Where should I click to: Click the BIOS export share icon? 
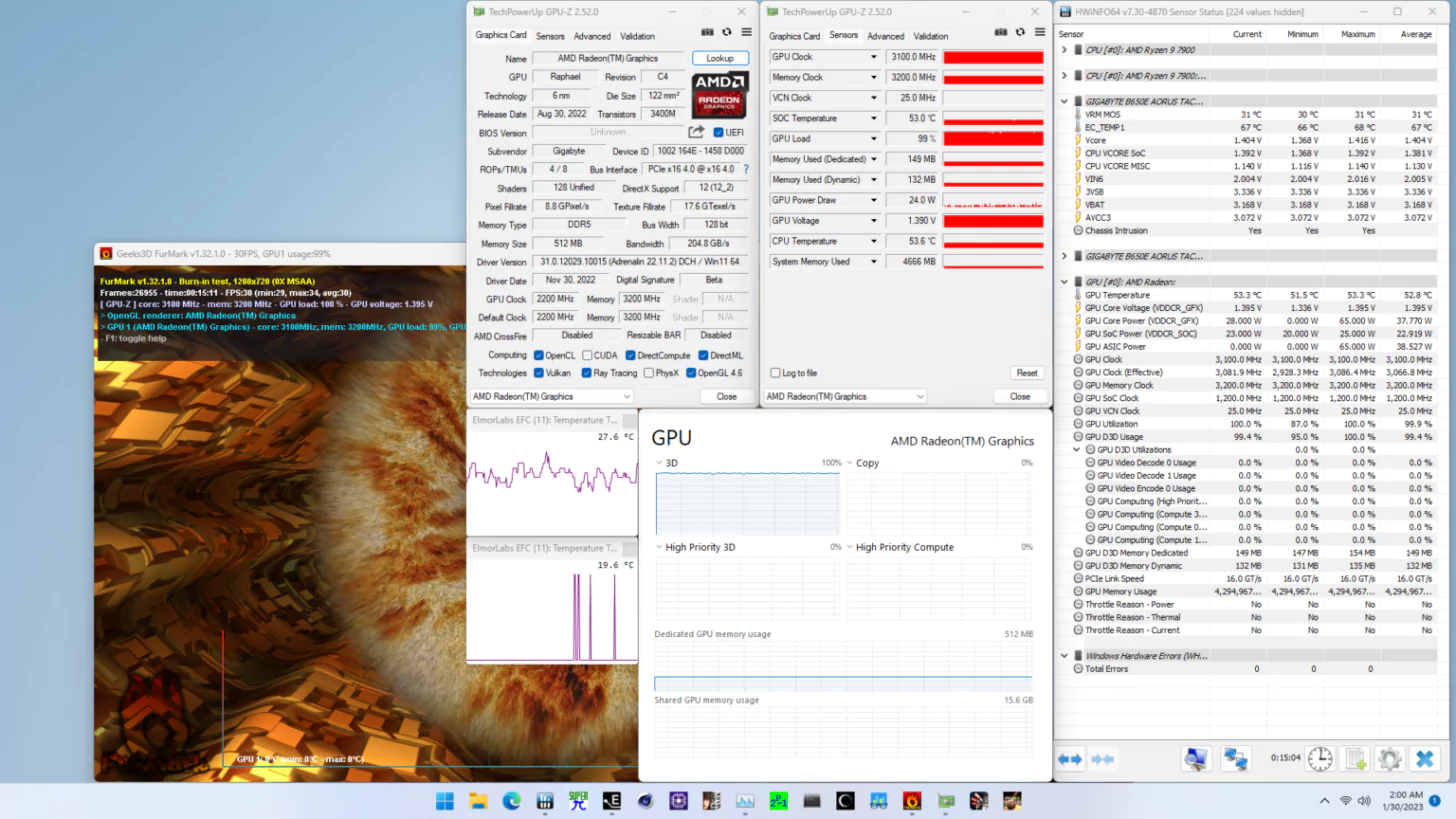(696, 132)
